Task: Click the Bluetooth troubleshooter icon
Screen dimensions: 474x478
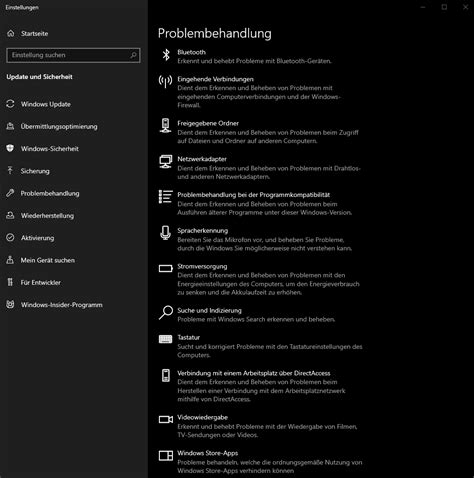Action: click(x=166, y=55)
